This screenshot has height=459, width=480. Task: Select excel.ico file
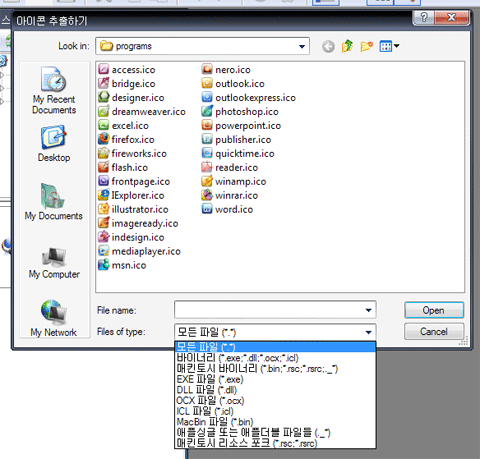(x=123, y=125)
